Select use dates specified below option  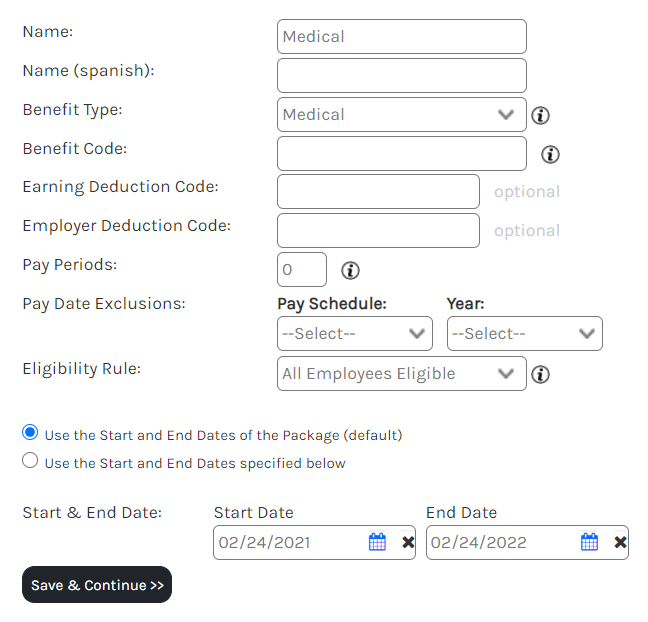(x=30, y=461)
